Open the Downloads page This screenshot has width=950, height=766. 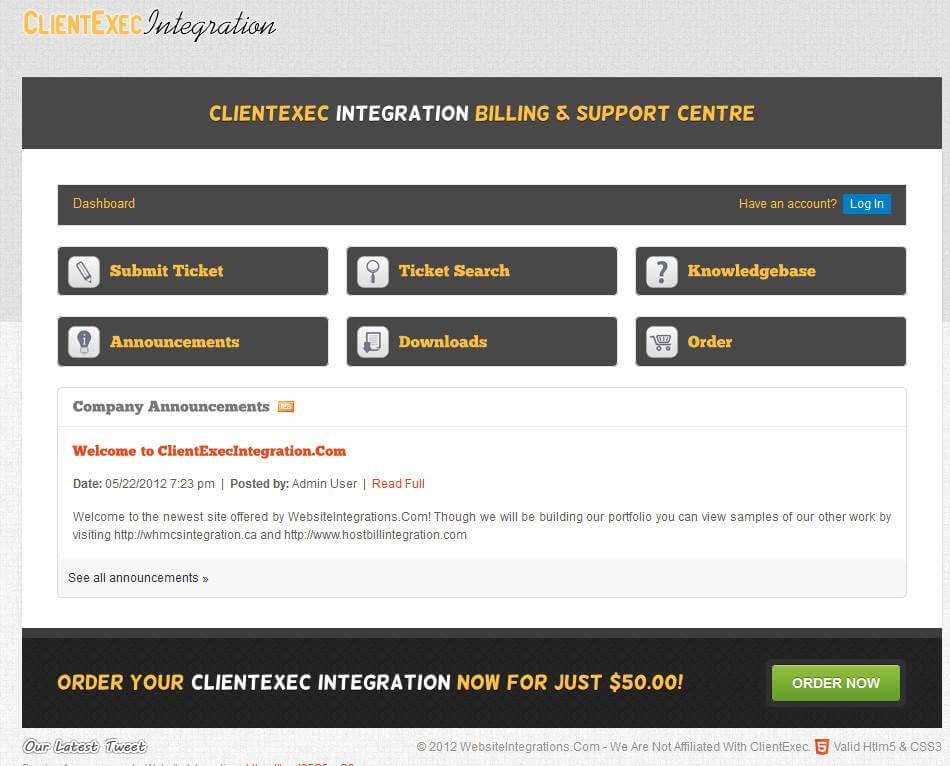pos(482,341)
